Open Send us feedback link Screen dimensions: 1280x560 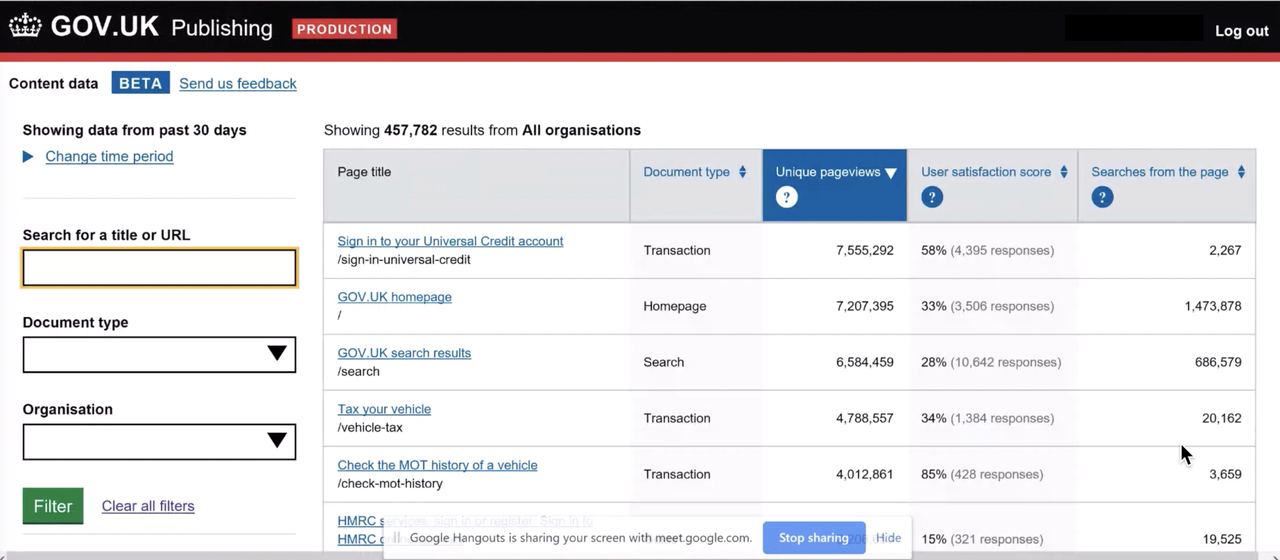click(238, 83)
